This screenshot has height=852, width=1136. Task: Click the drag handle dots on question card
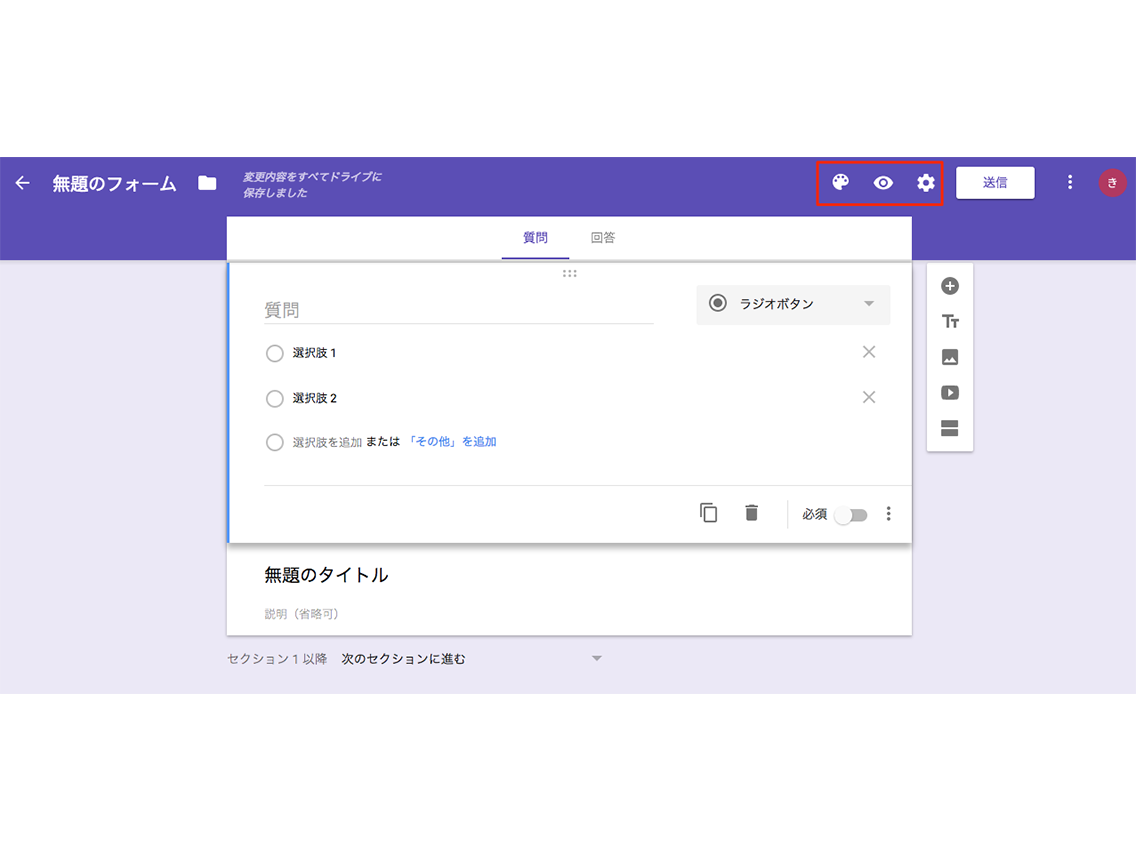[569, 274]
